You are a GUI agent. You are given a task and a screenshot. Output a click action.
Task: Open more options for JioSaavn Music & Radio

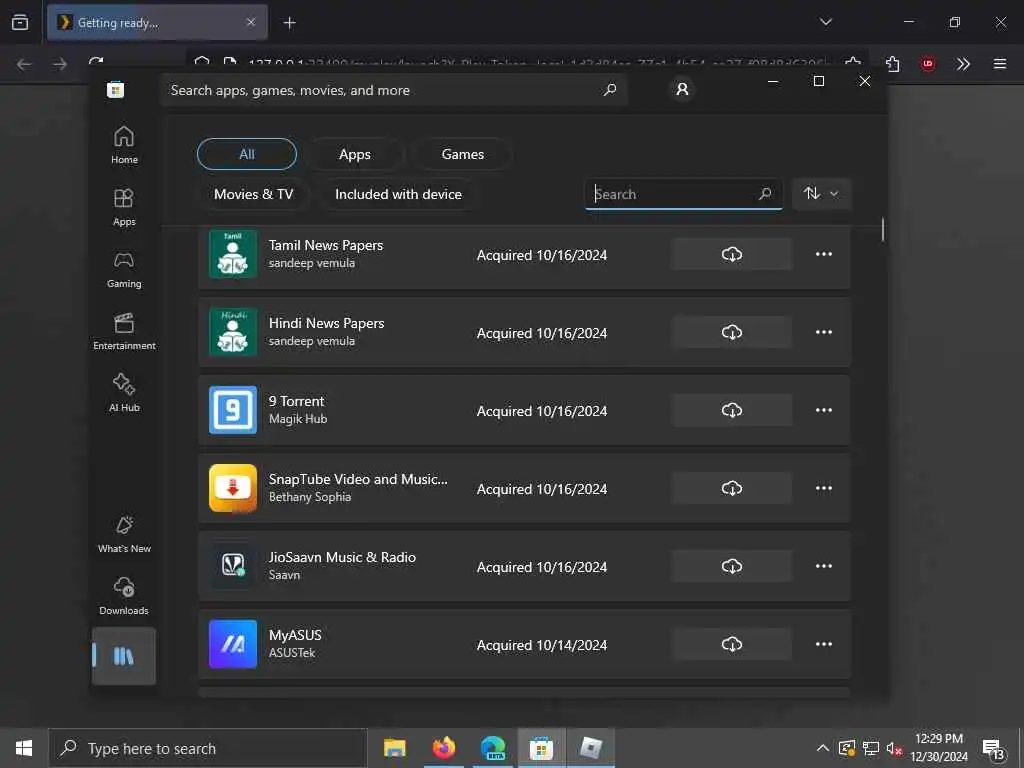824,566
